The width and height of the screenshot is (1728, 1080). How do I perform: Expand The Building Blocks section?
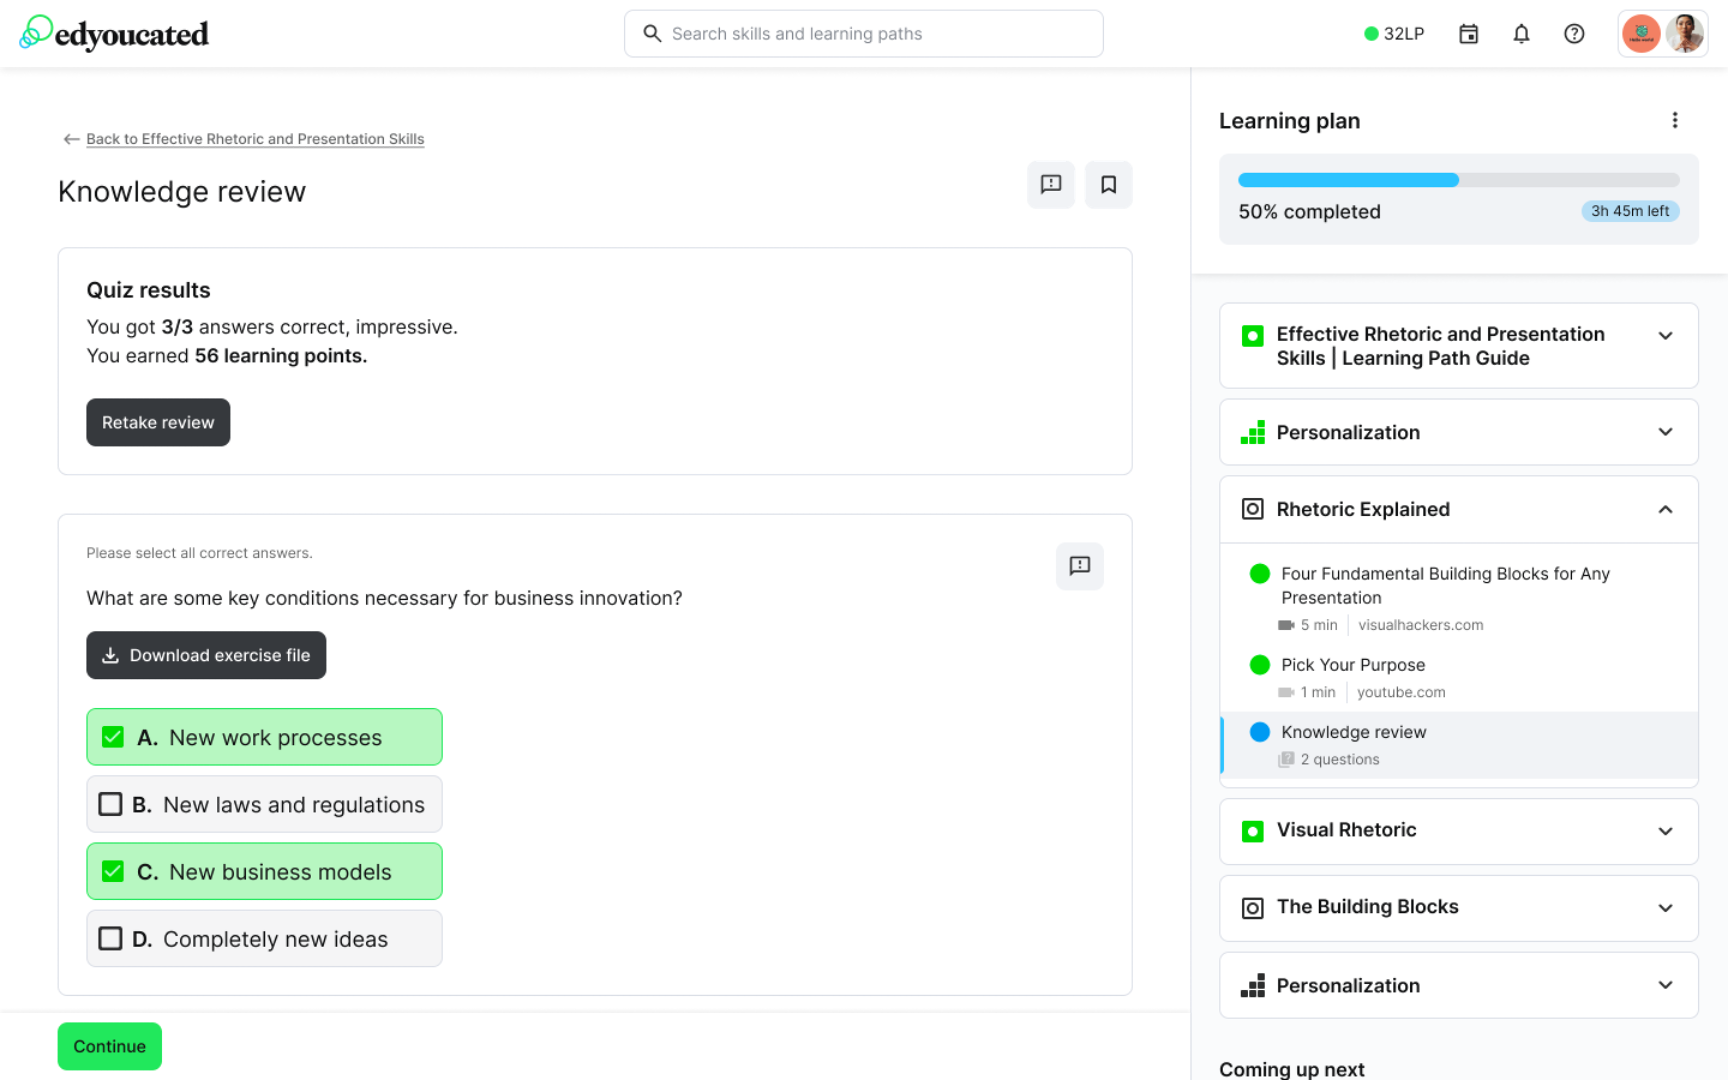click(1665, 908)
